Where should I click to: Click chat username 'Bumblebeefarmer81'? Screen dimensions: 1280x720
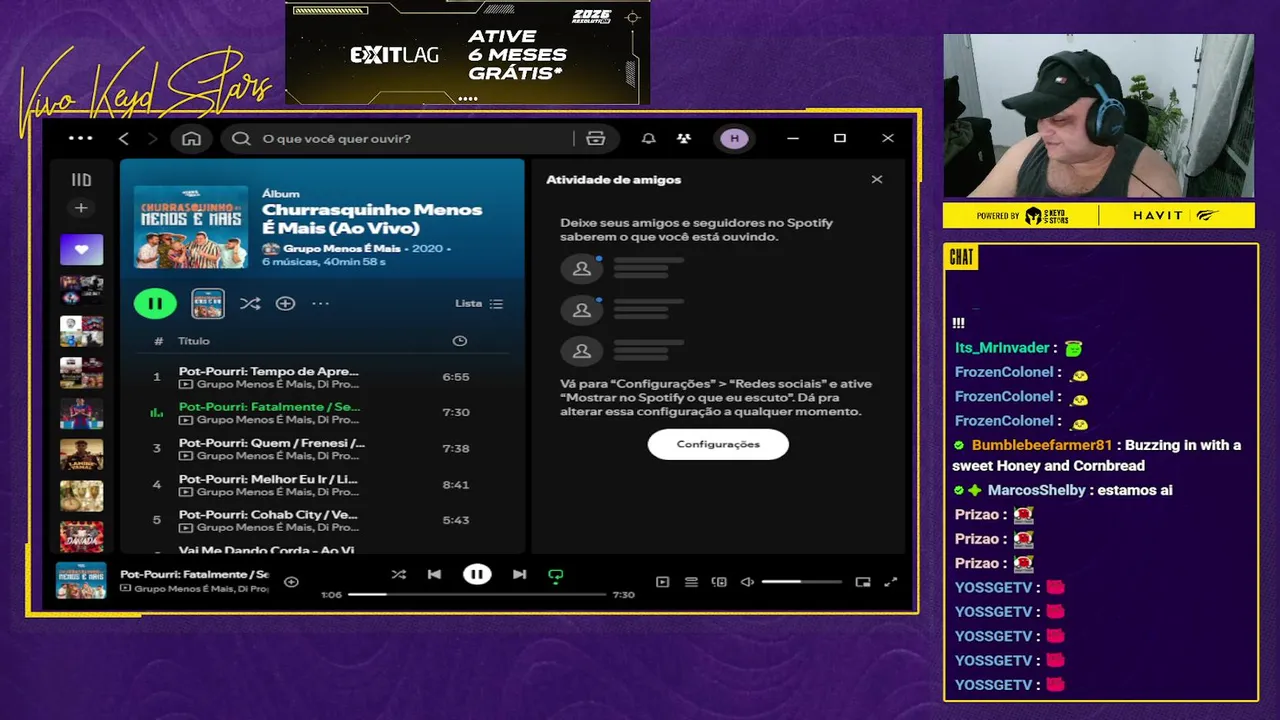coord(1041,445)
